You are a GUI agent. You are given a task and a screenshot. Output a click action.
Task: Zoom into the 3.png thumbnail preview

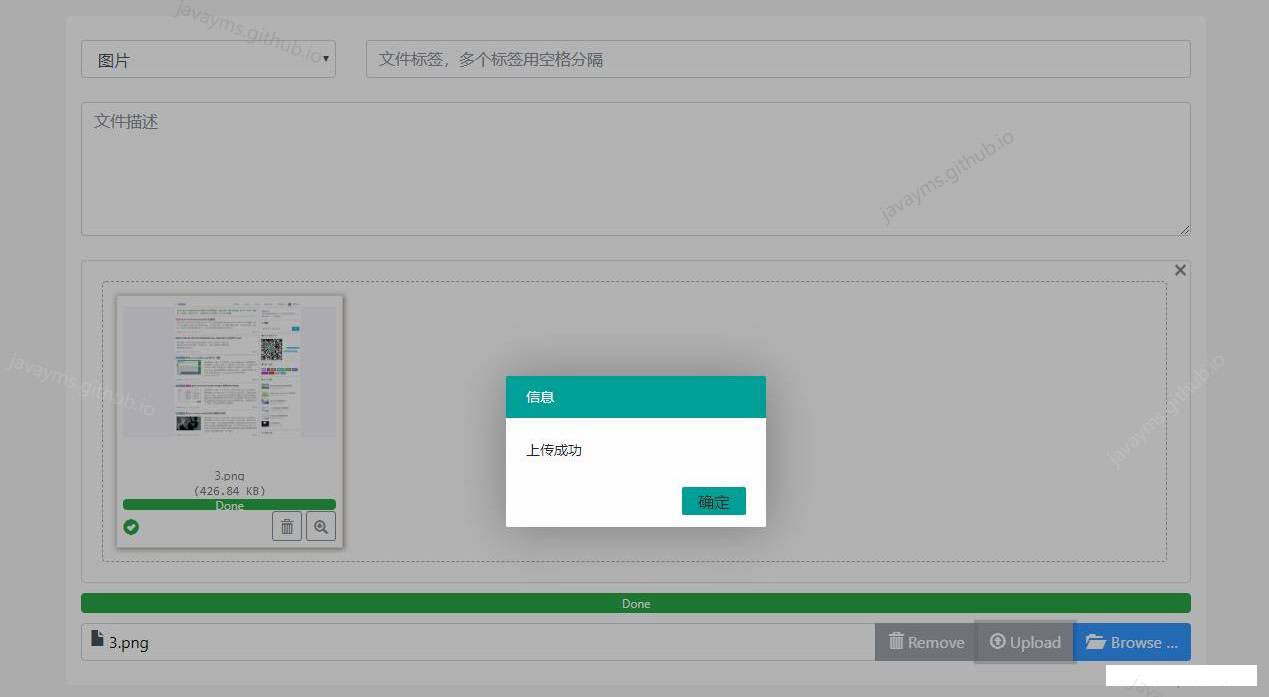click(x=320, y=525)
